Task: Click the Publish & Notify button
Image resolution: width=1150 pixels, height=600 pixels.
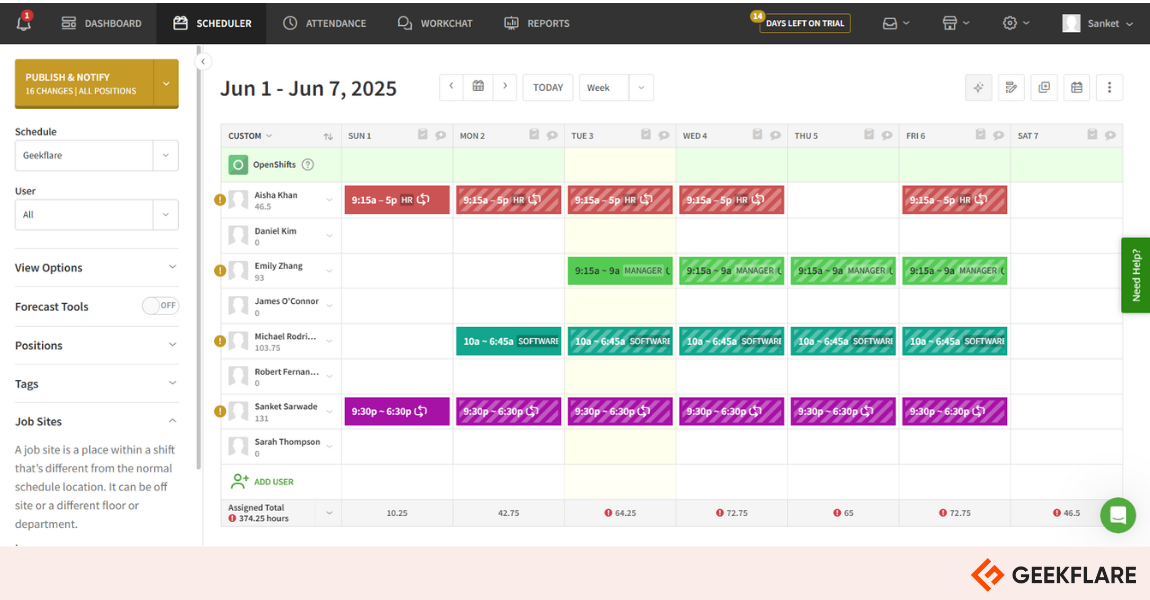Action: [x=83, y=83]
